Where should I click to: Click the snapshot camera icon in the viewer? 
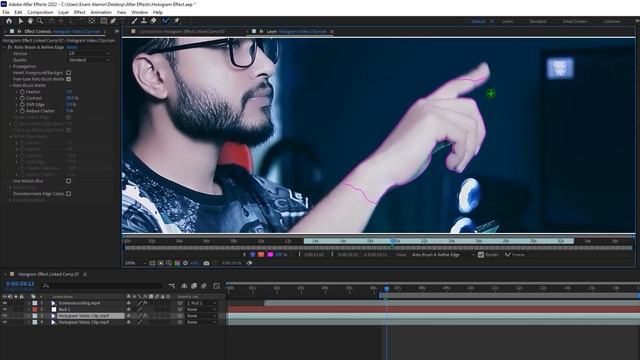pos(206,263)
